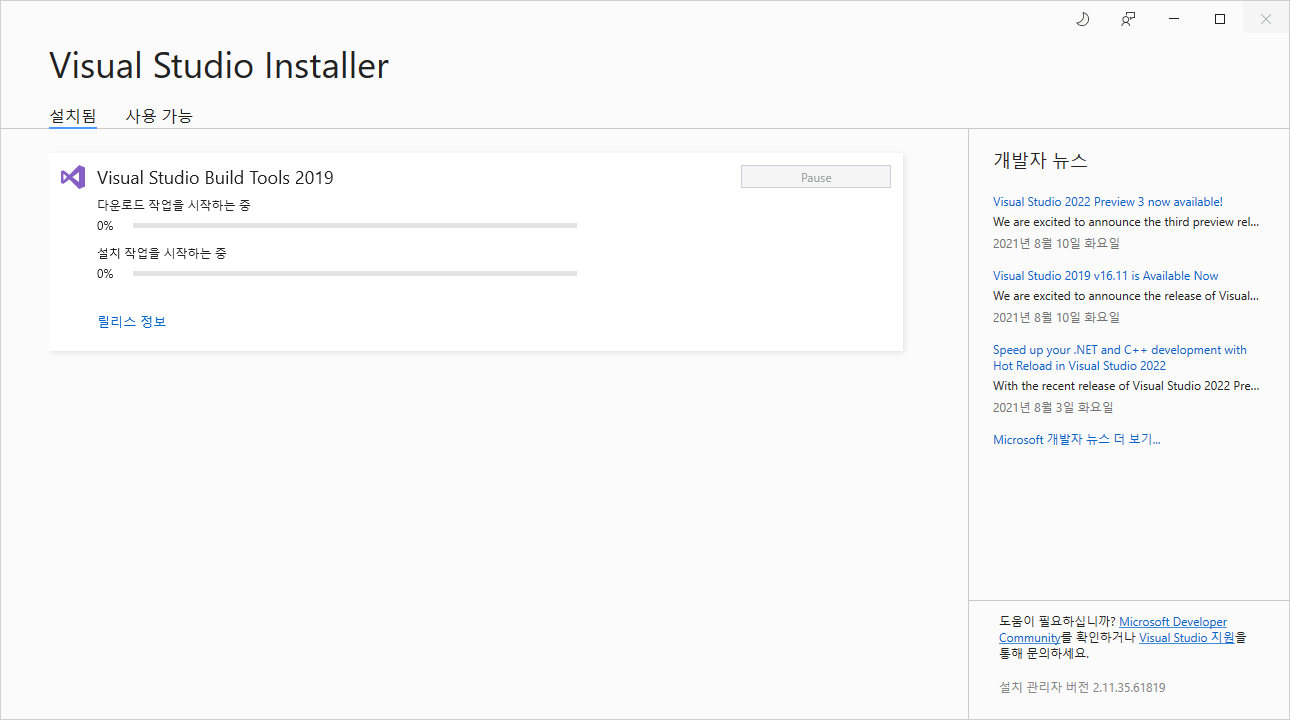This screenshot has height=720, width=1290.
Task: Minimize the Visual Studio Installer window
Action: coord(1174,19)
